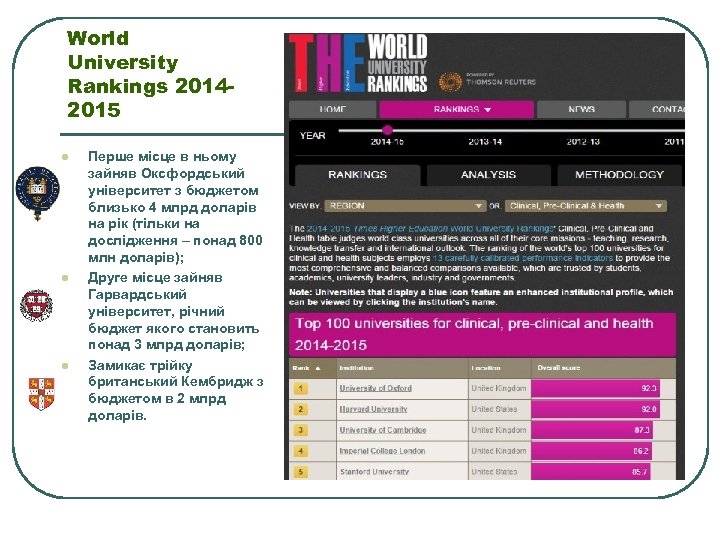
Task: Click the Oxford overall score bar 92.0
Action: (596, 388)
